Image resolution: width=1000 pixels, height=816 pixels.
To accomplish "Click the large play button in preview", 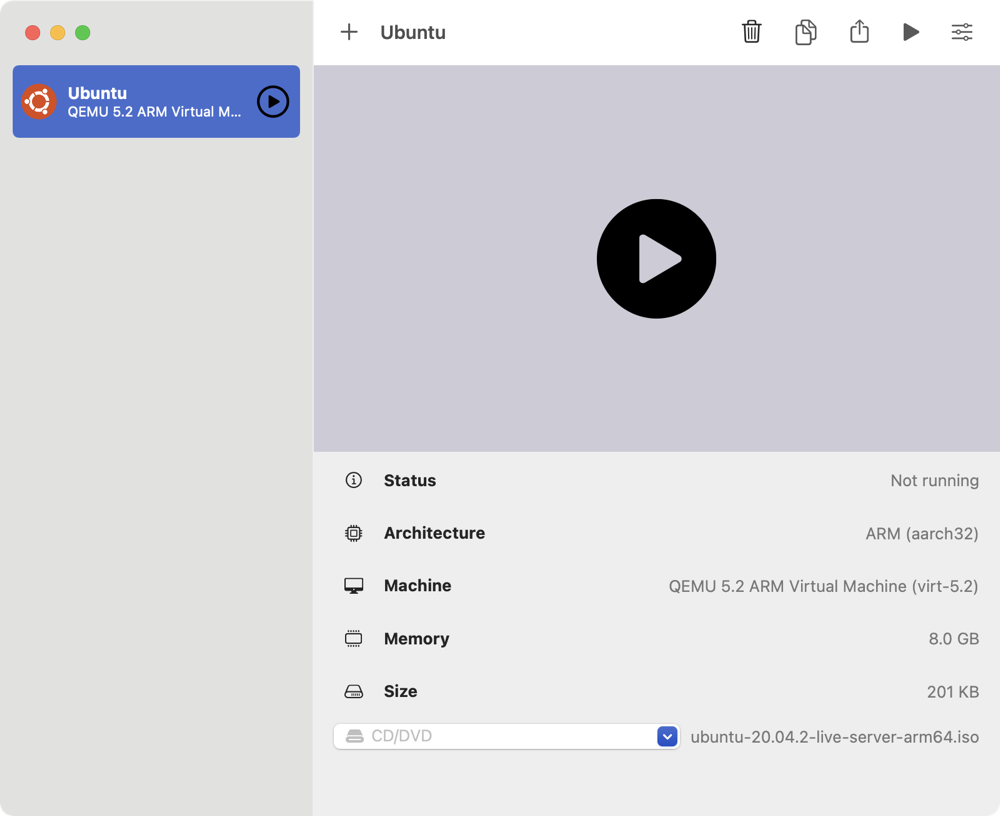I will point(656,259).
